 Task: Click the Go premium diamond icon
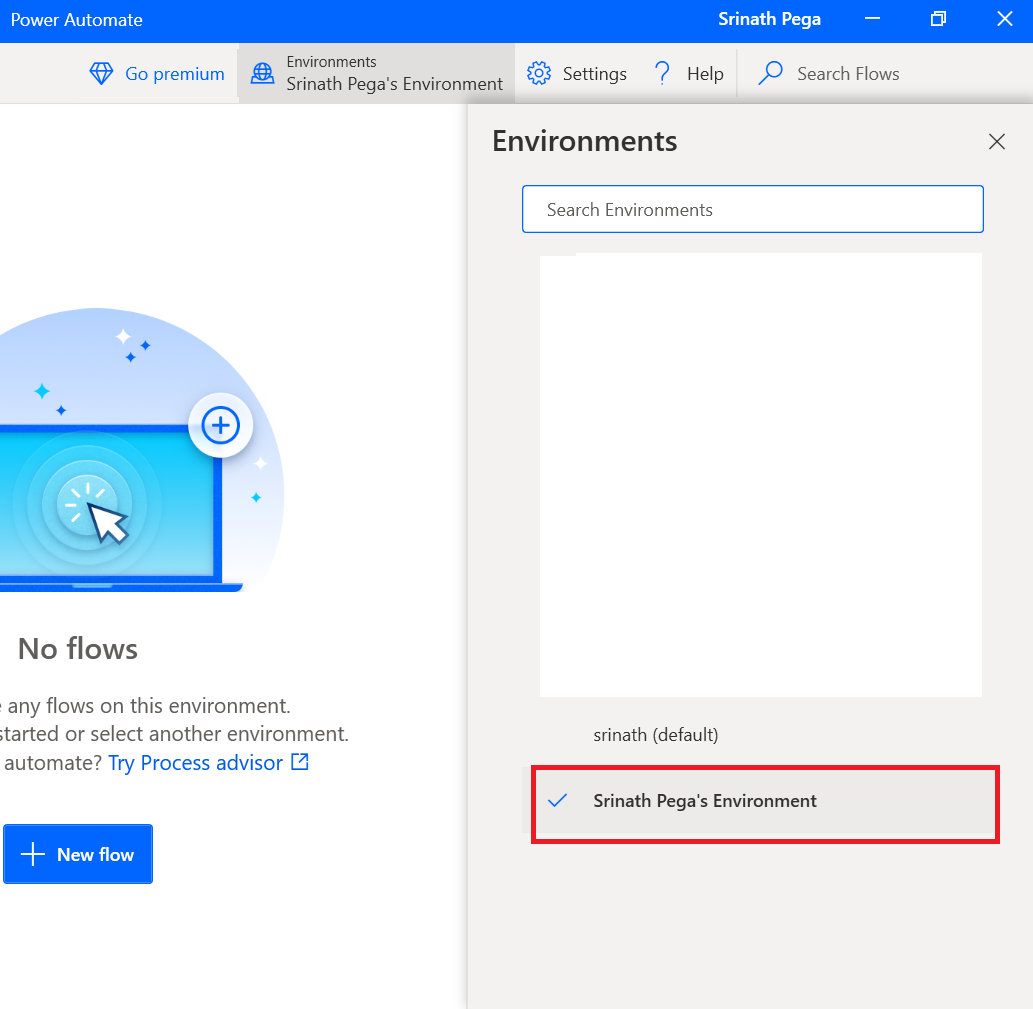point(101,74)
